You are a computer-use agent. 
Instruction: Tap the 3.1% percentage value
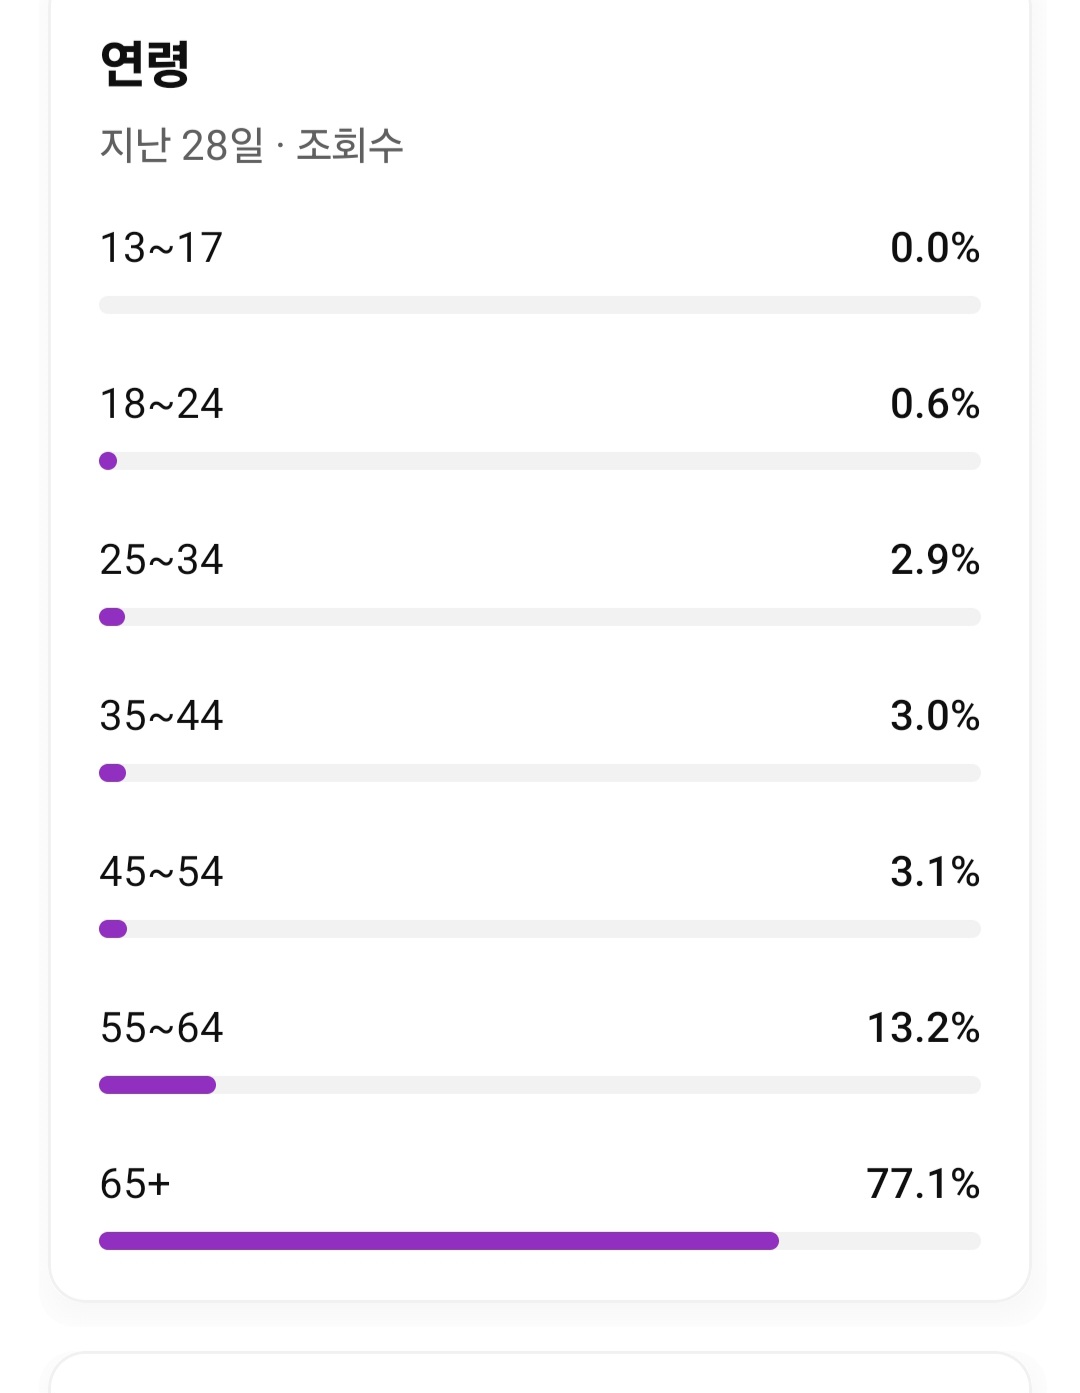[935, 872]
